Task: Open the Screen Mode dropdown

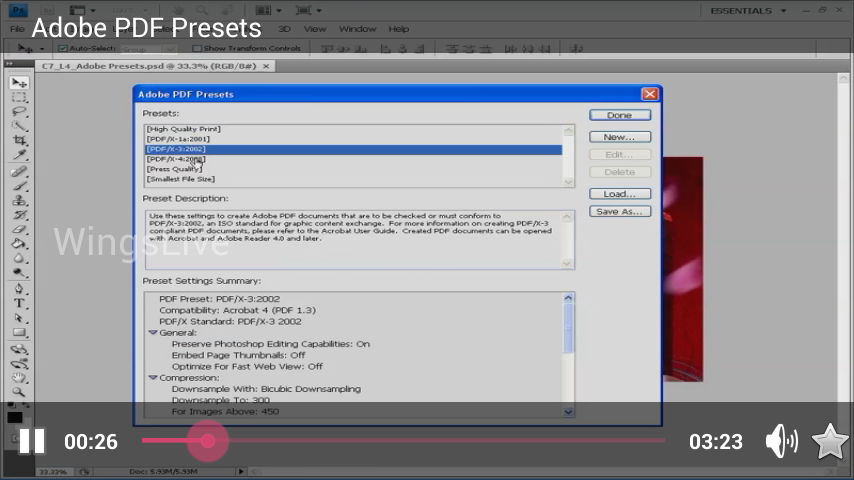Action: tap(308, 10)
